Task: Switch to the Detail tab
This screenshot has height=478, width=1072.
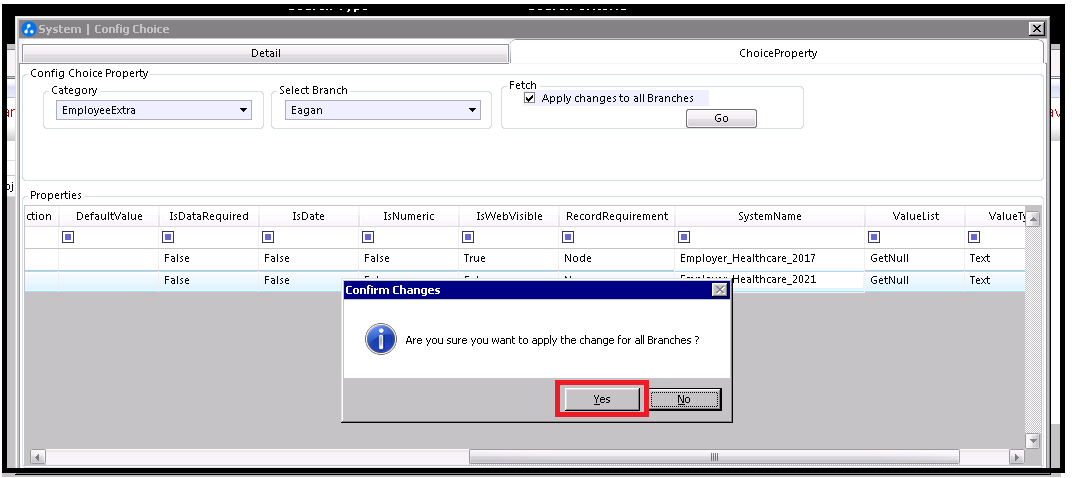Action: pos(266,53)
